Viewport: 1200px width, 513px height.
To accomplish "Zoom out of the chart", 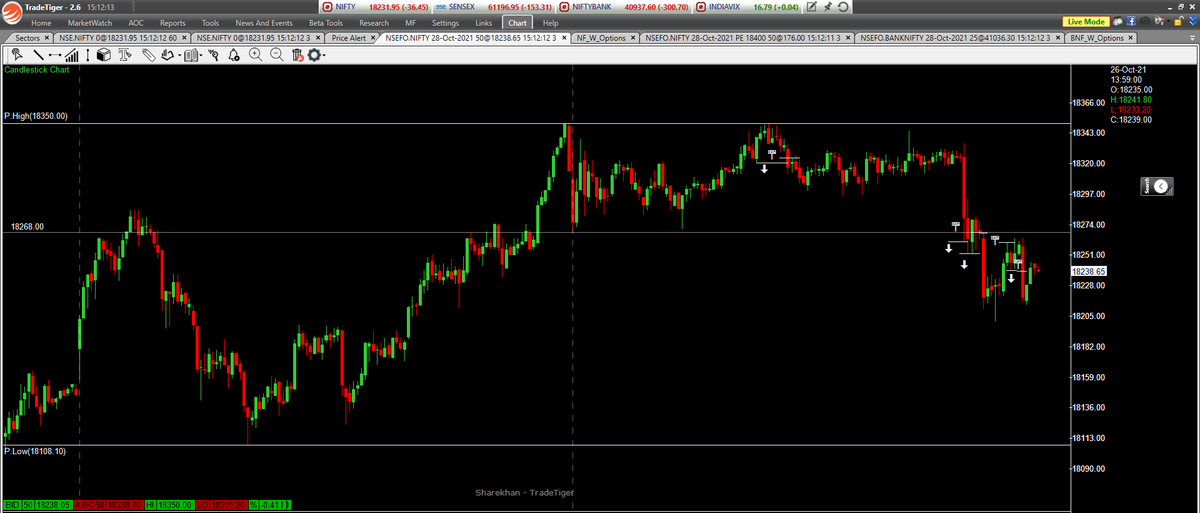I will 277,55.
